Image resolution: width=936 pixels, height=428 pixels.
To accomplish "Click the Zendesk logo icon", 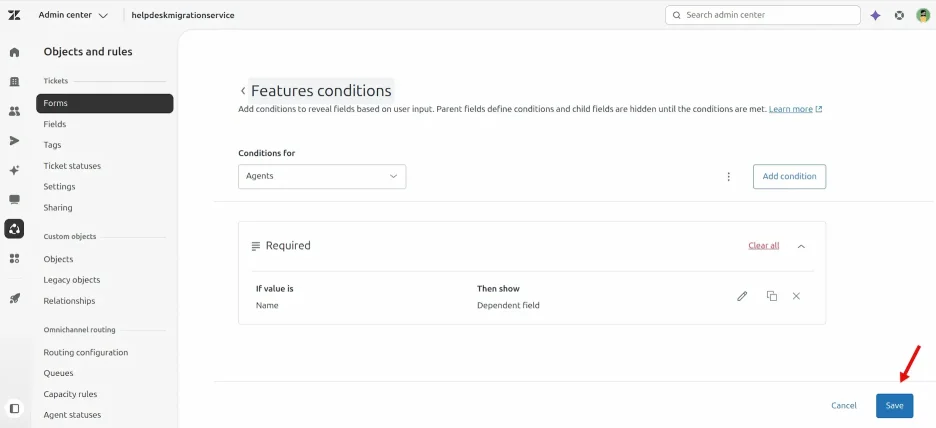I will 14,16.
